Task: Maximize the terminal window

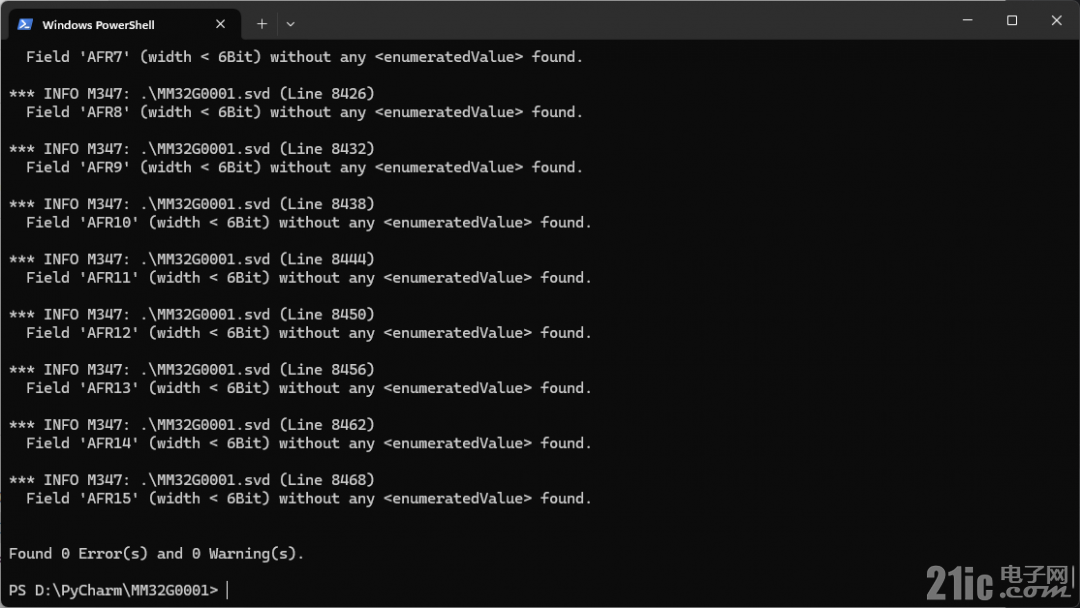Action: [x=1012, y=21]
